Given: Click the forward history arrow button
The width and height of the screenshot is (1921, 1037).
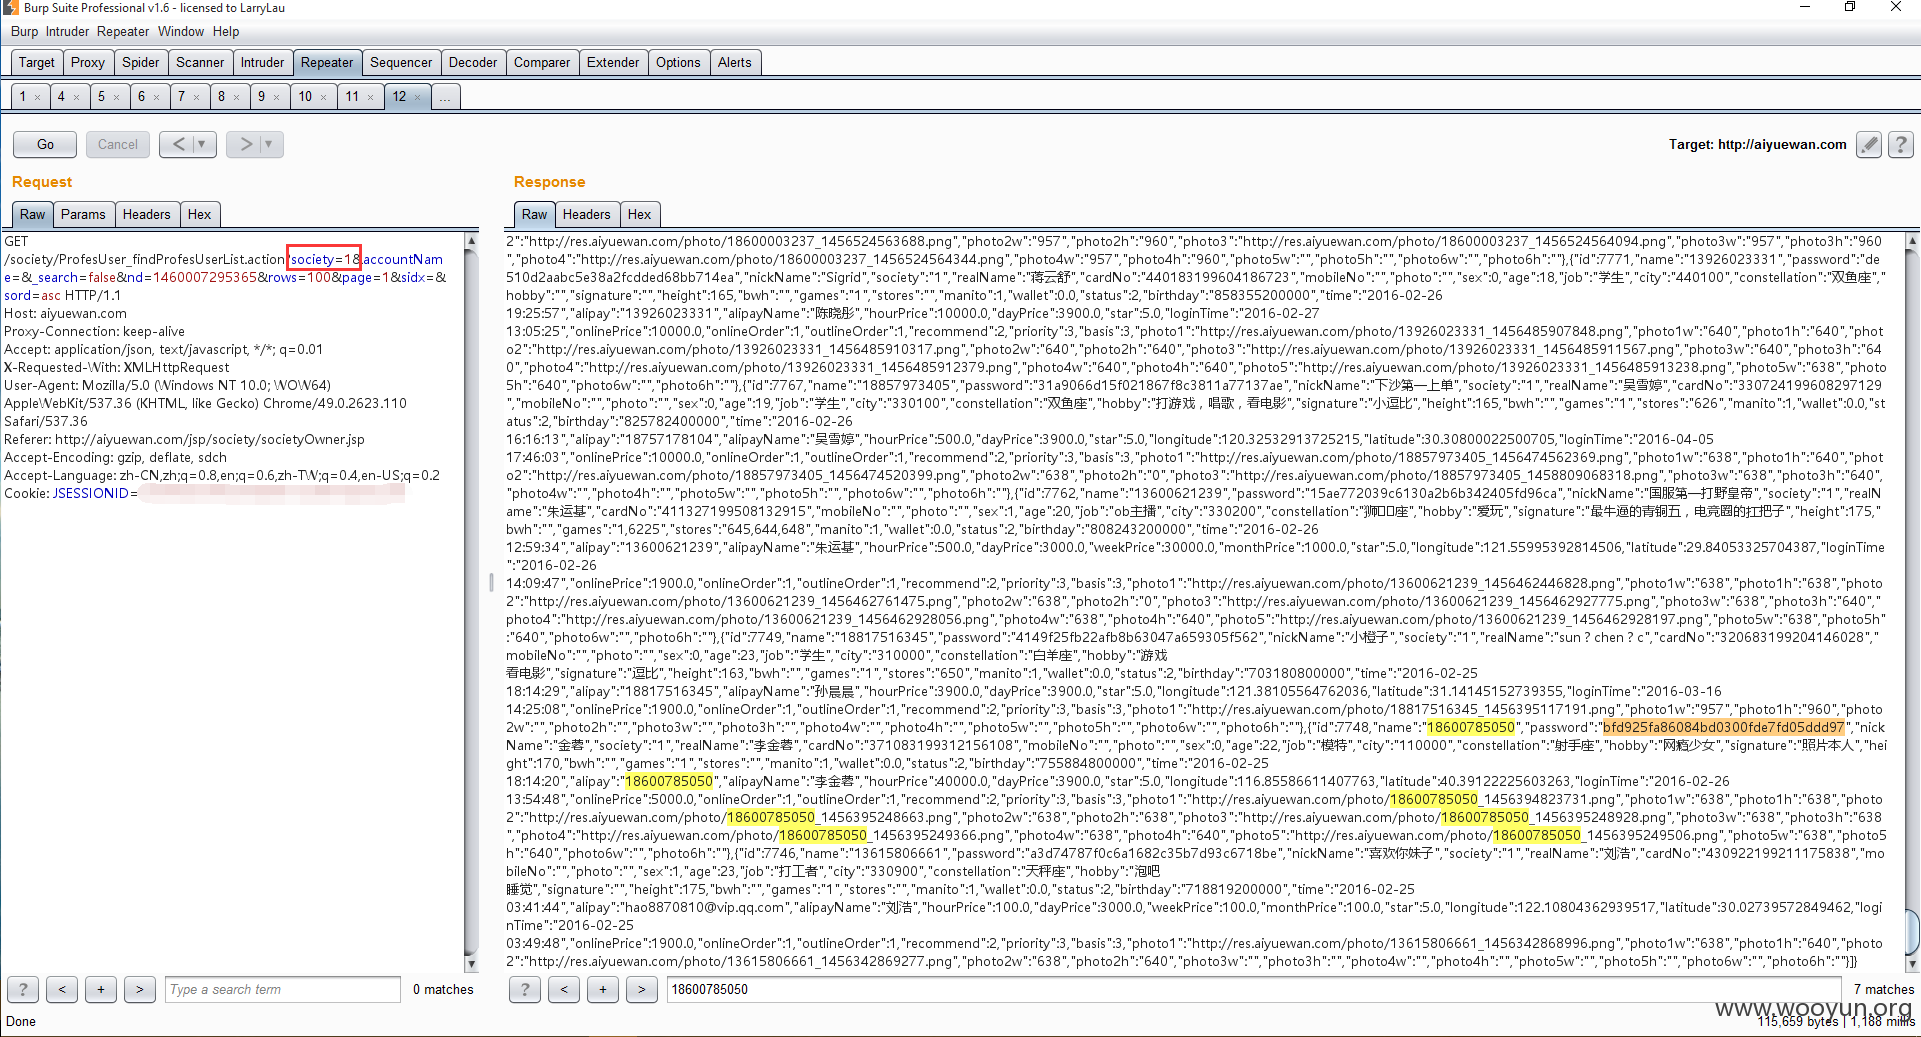Looking at the screenshot, I should pos(245,144).
